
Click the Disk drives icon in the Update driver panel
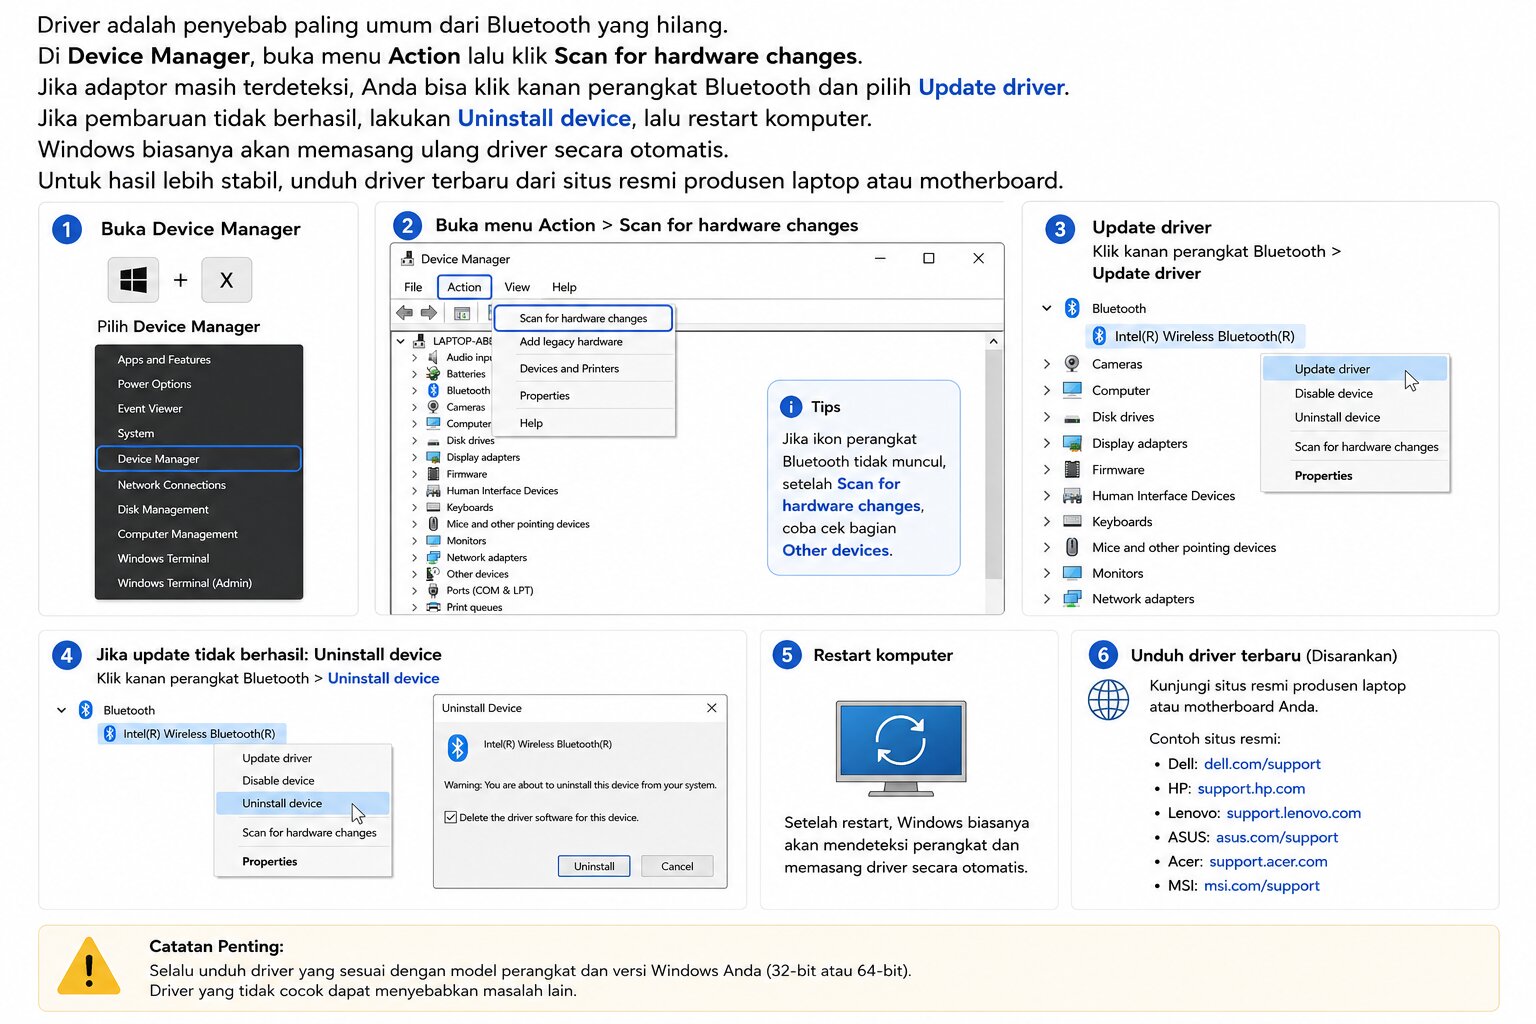tap(1072, 417)
